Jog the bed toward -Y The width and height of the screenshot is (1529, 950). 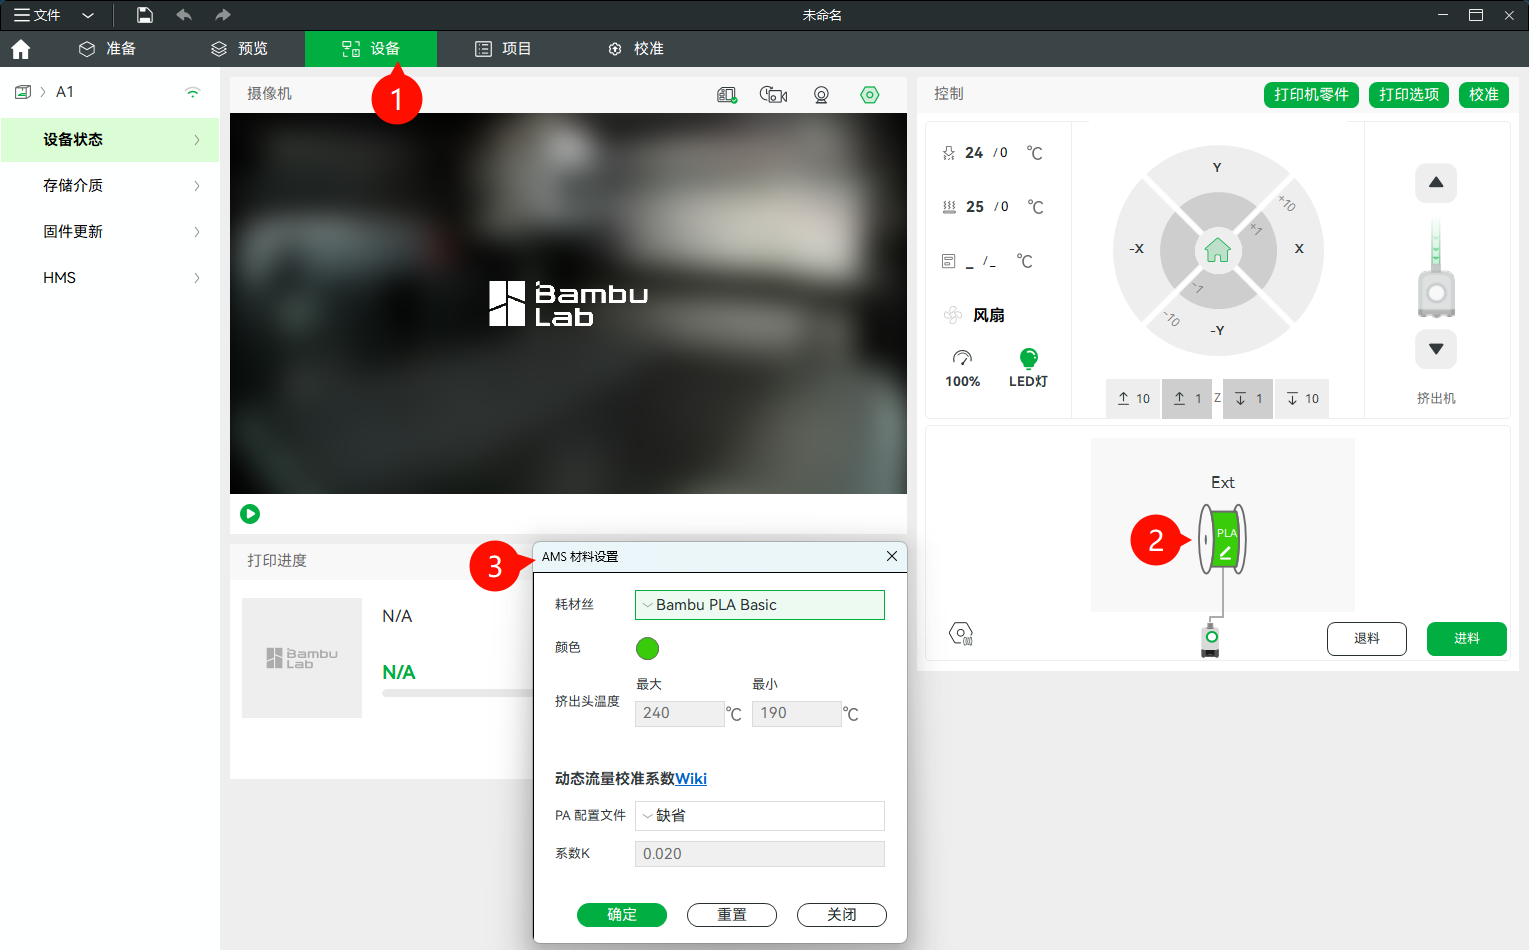point(1217,330)
